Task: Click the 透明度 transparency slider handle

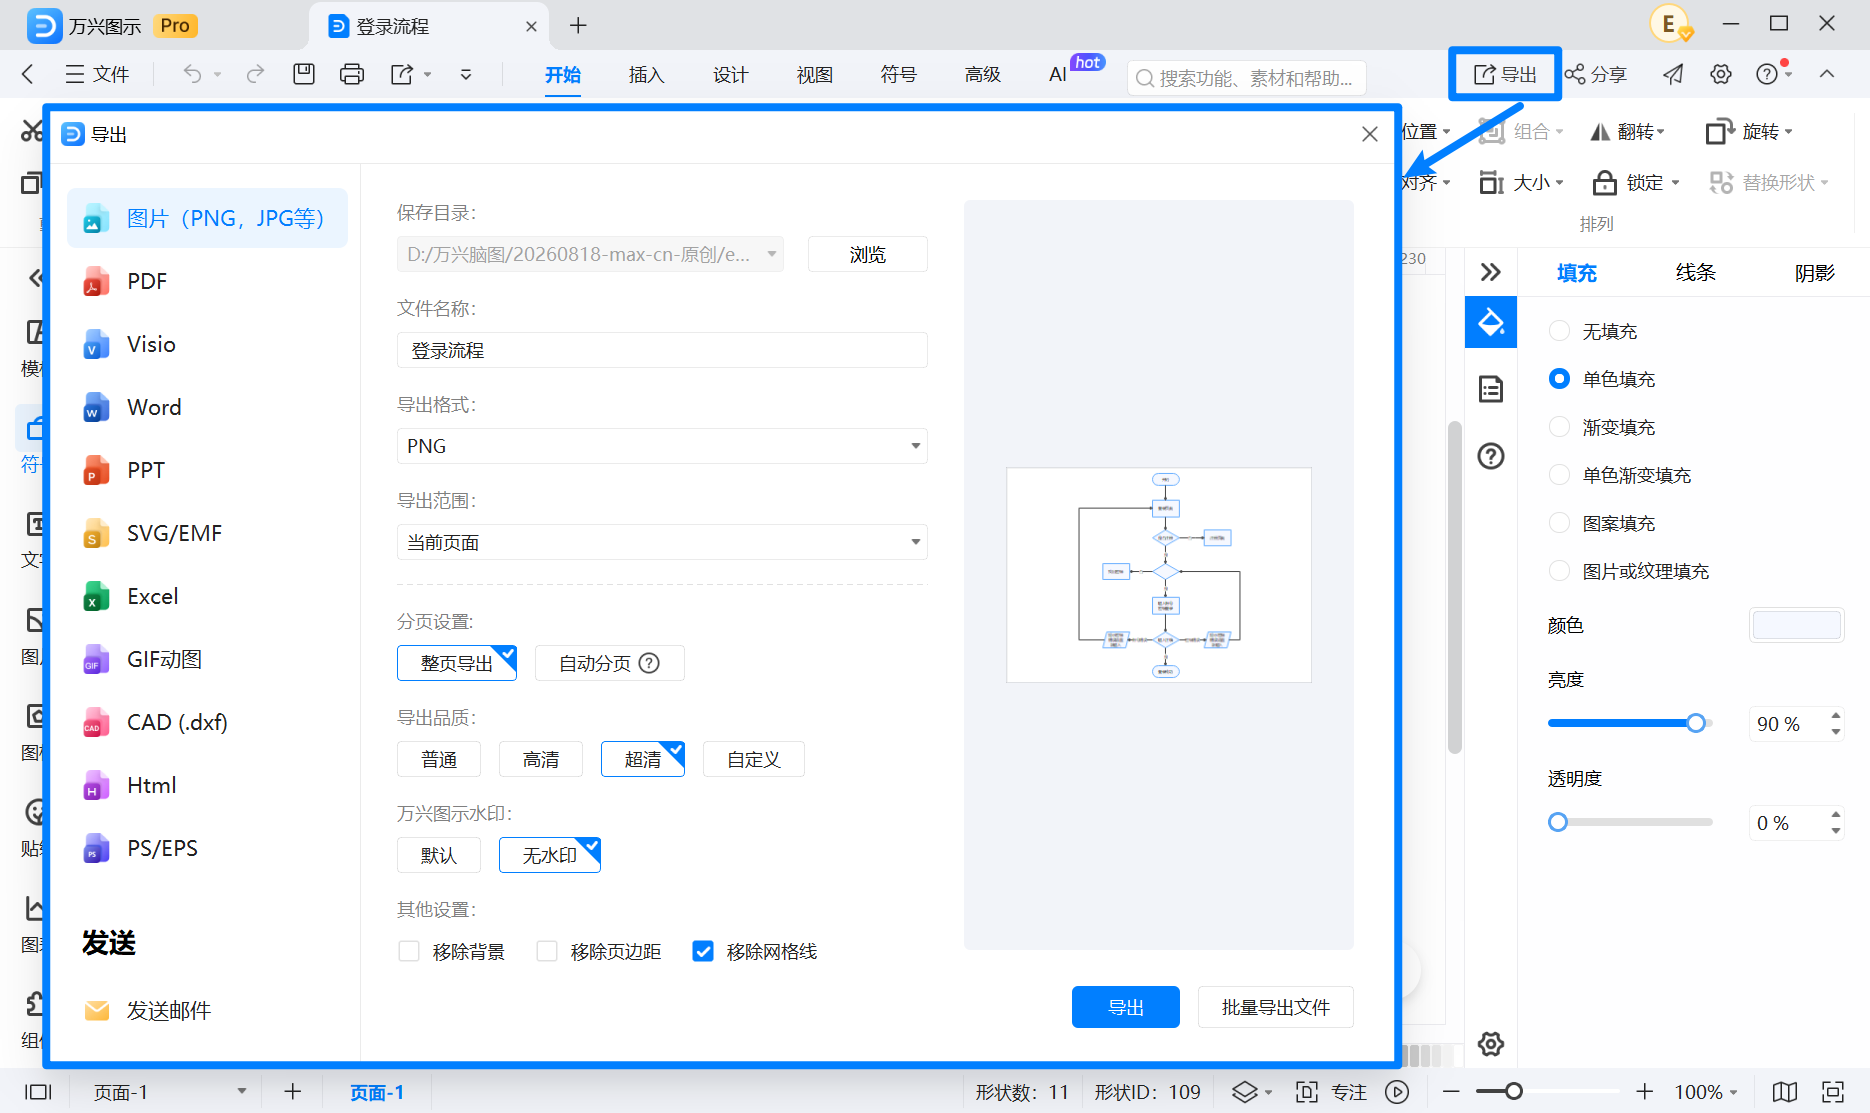Action: click(x=1558, y=822)
